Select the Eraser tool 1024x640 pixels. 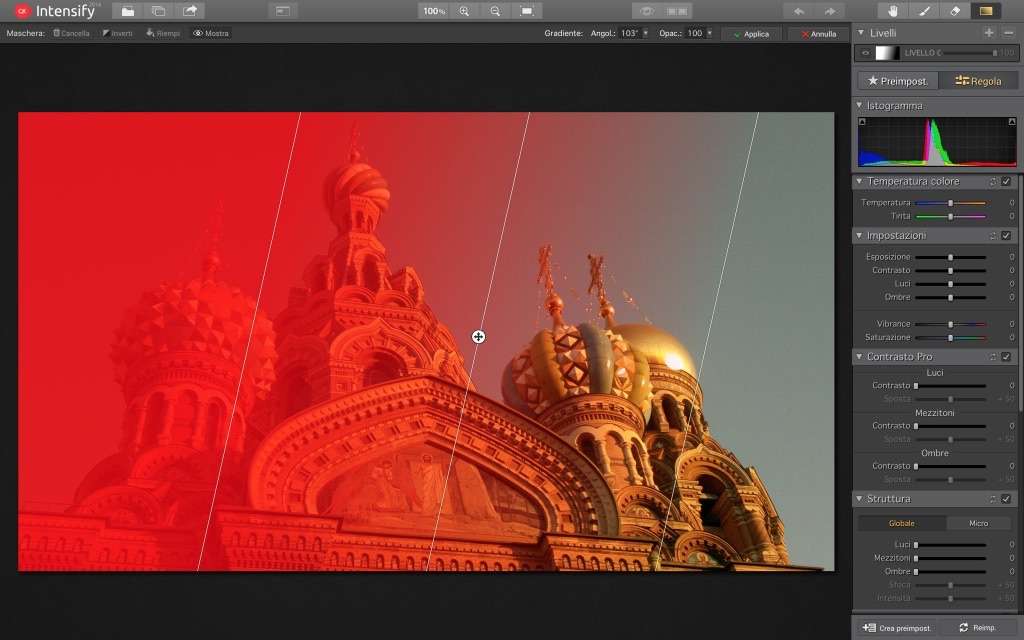point(954,11)
